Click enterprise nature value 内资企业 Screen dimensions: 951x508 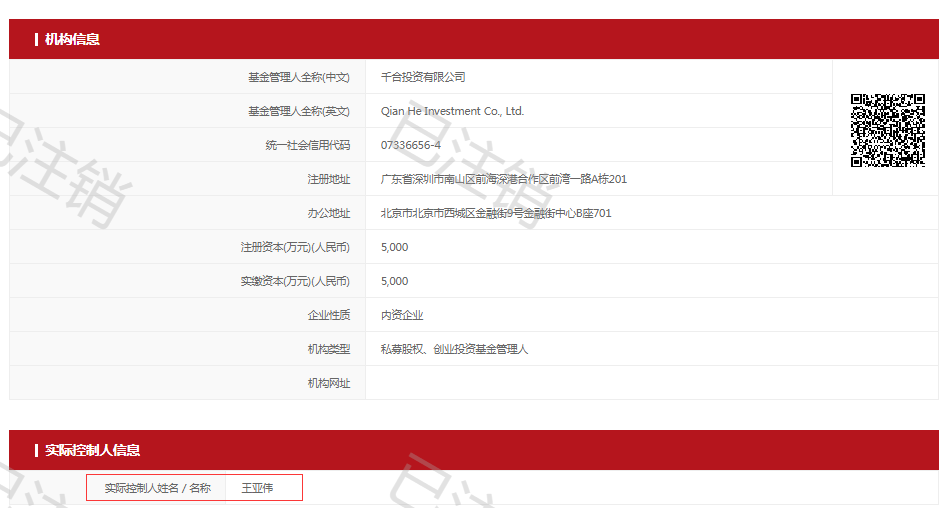point(402,315)
